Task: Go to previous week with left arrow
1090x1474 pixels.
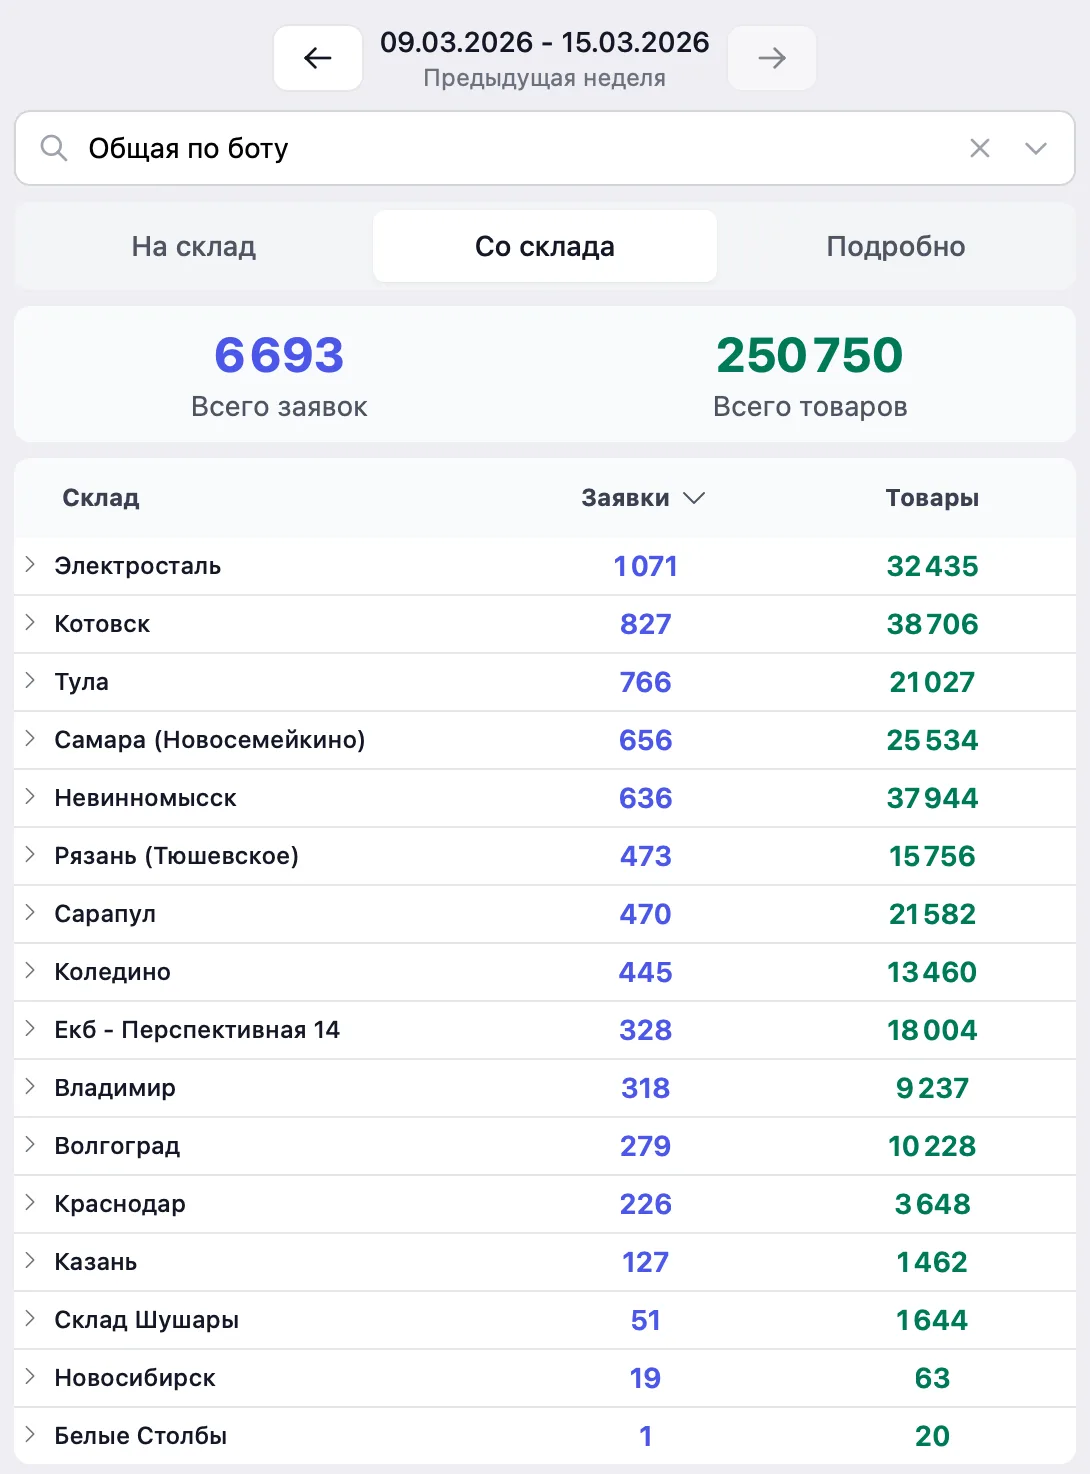Action: (318, 58)
